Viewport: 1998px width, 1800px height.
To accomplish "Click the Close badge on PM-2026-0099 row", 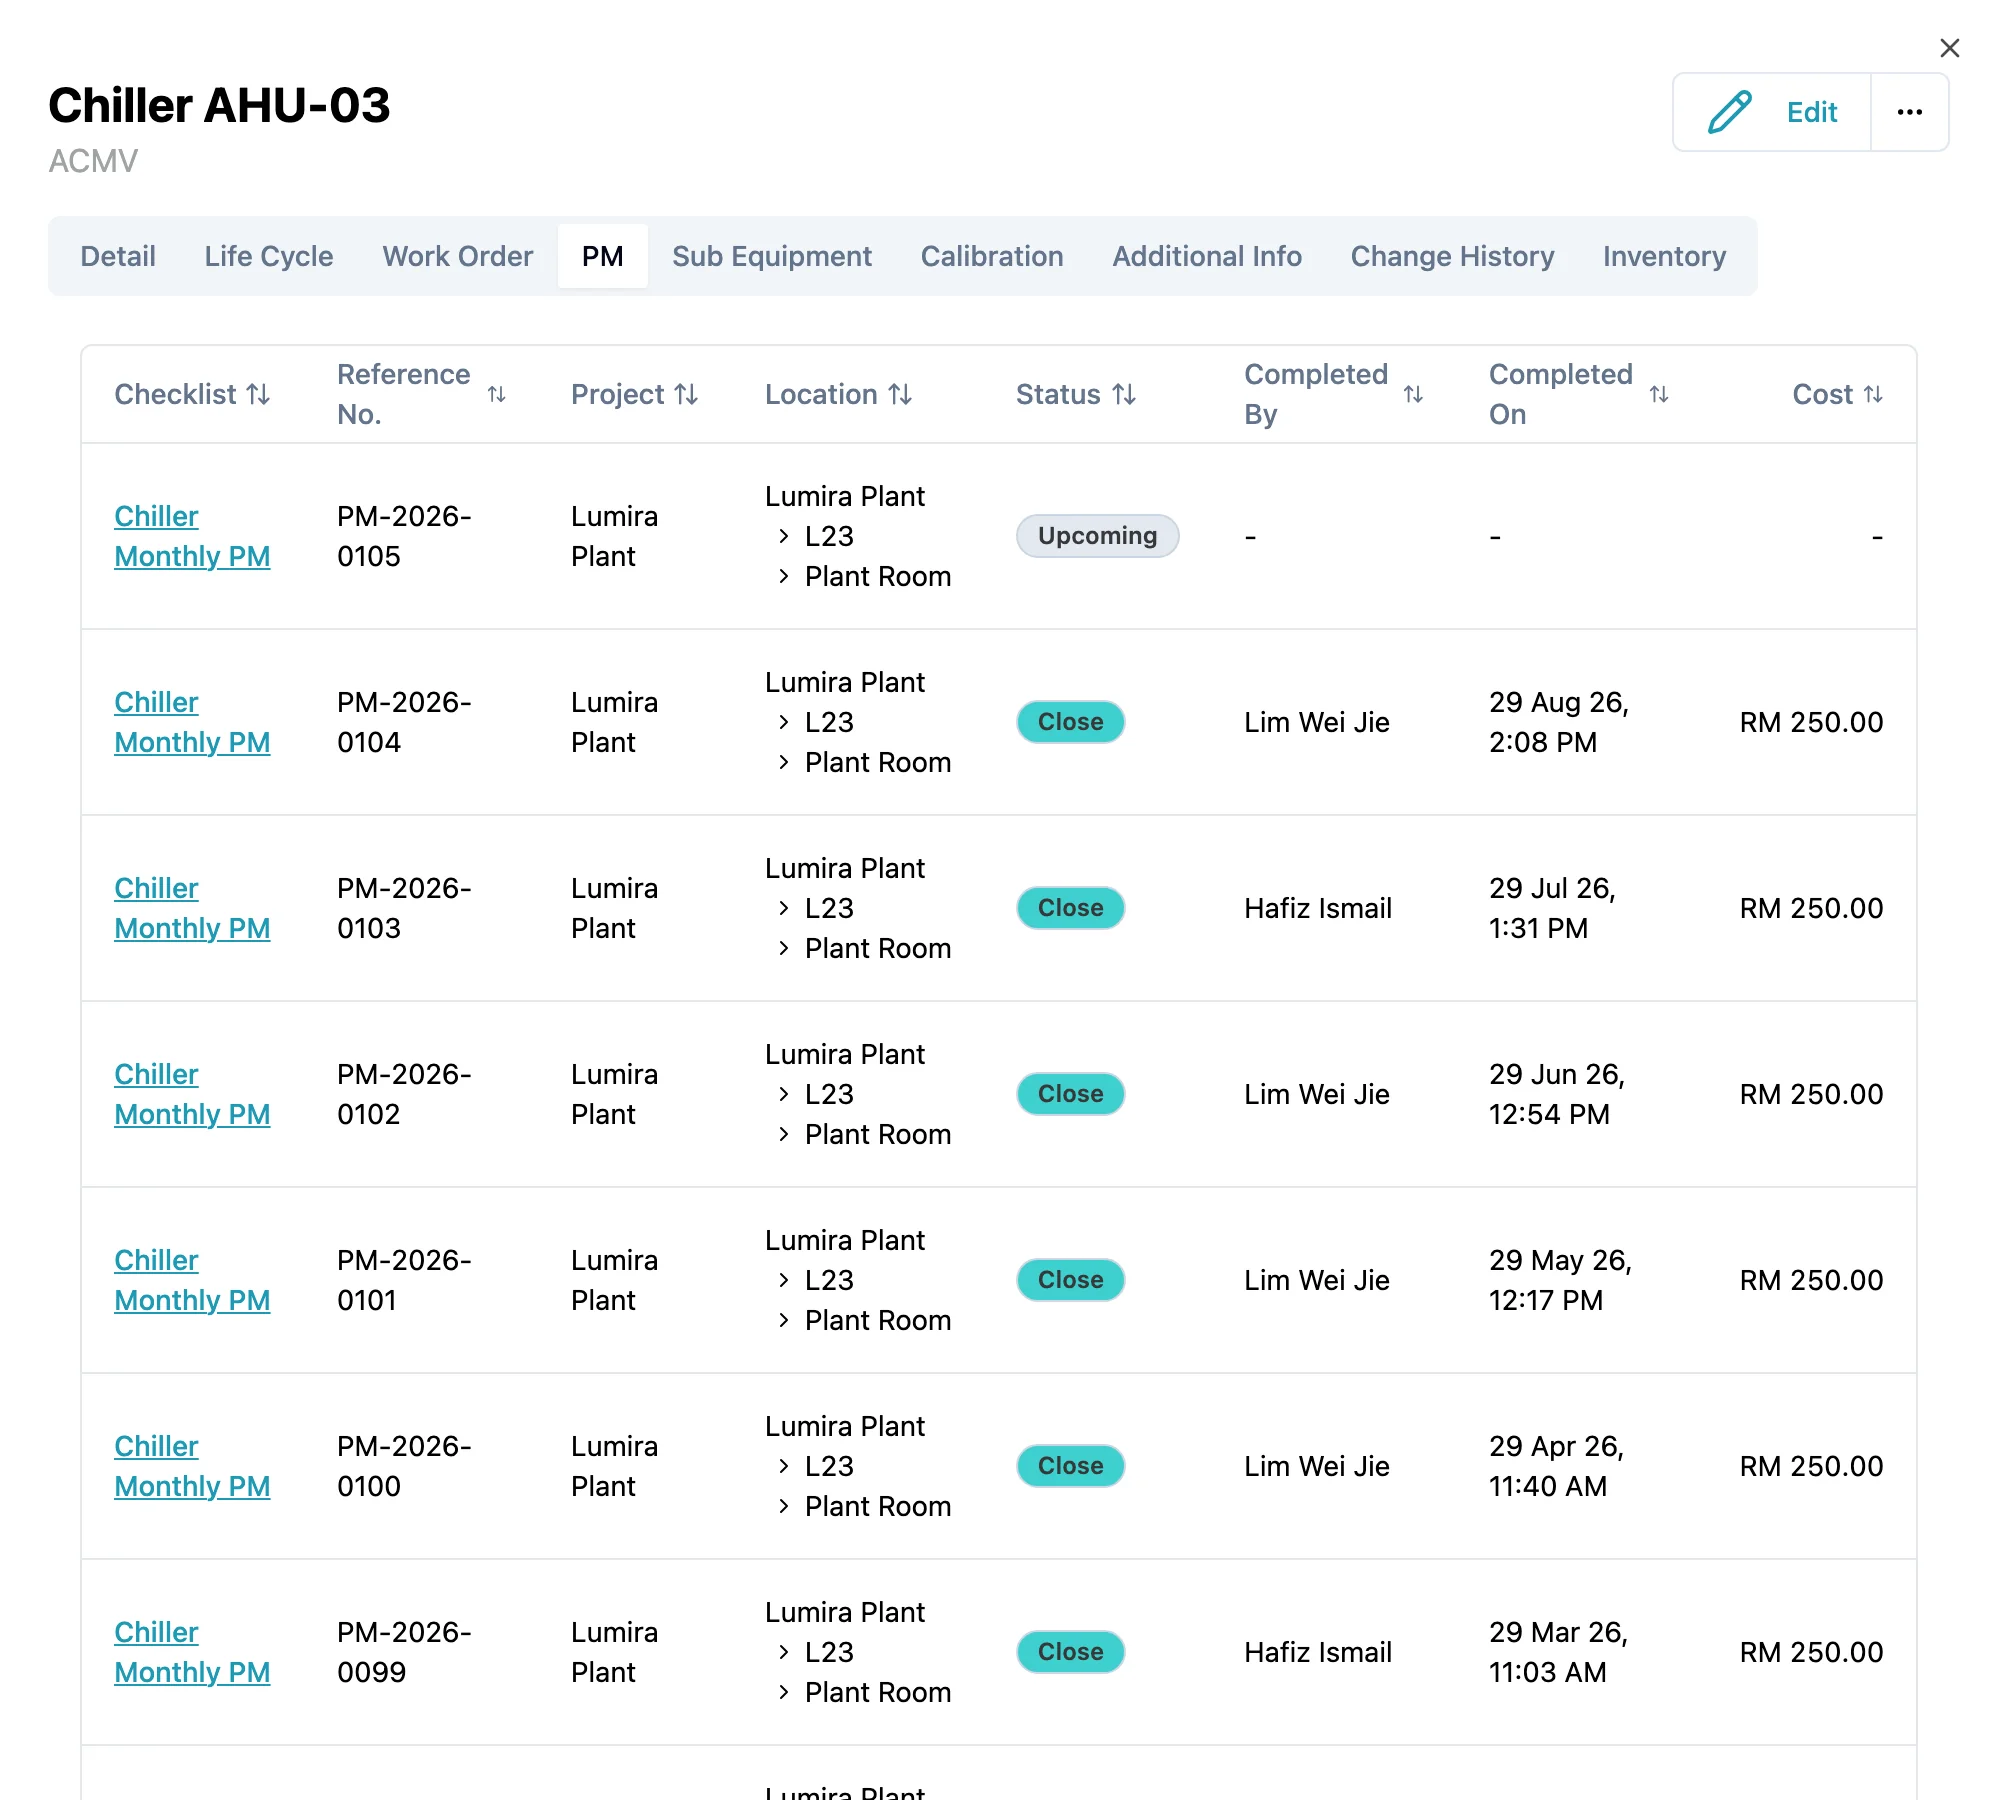I will pos(1070,1652).
